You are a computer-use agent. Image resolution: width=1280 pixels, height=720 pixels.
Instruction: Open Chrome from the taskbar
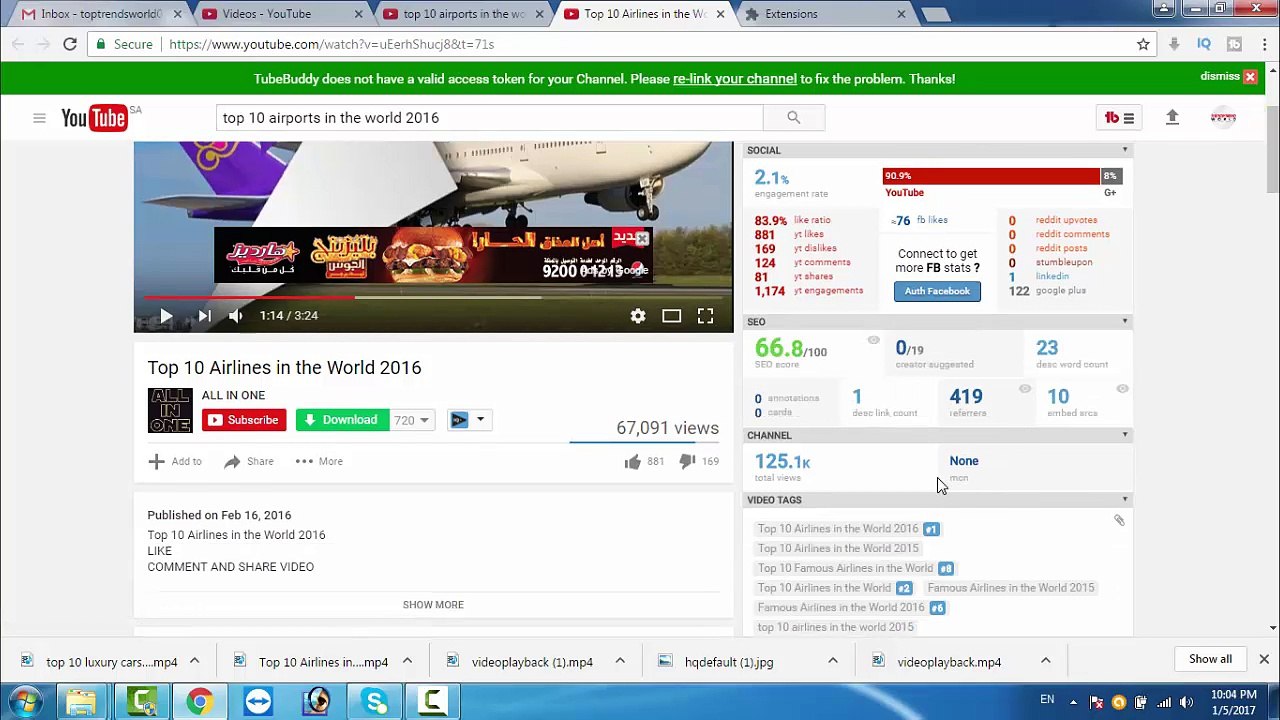(x=199, y=701)
